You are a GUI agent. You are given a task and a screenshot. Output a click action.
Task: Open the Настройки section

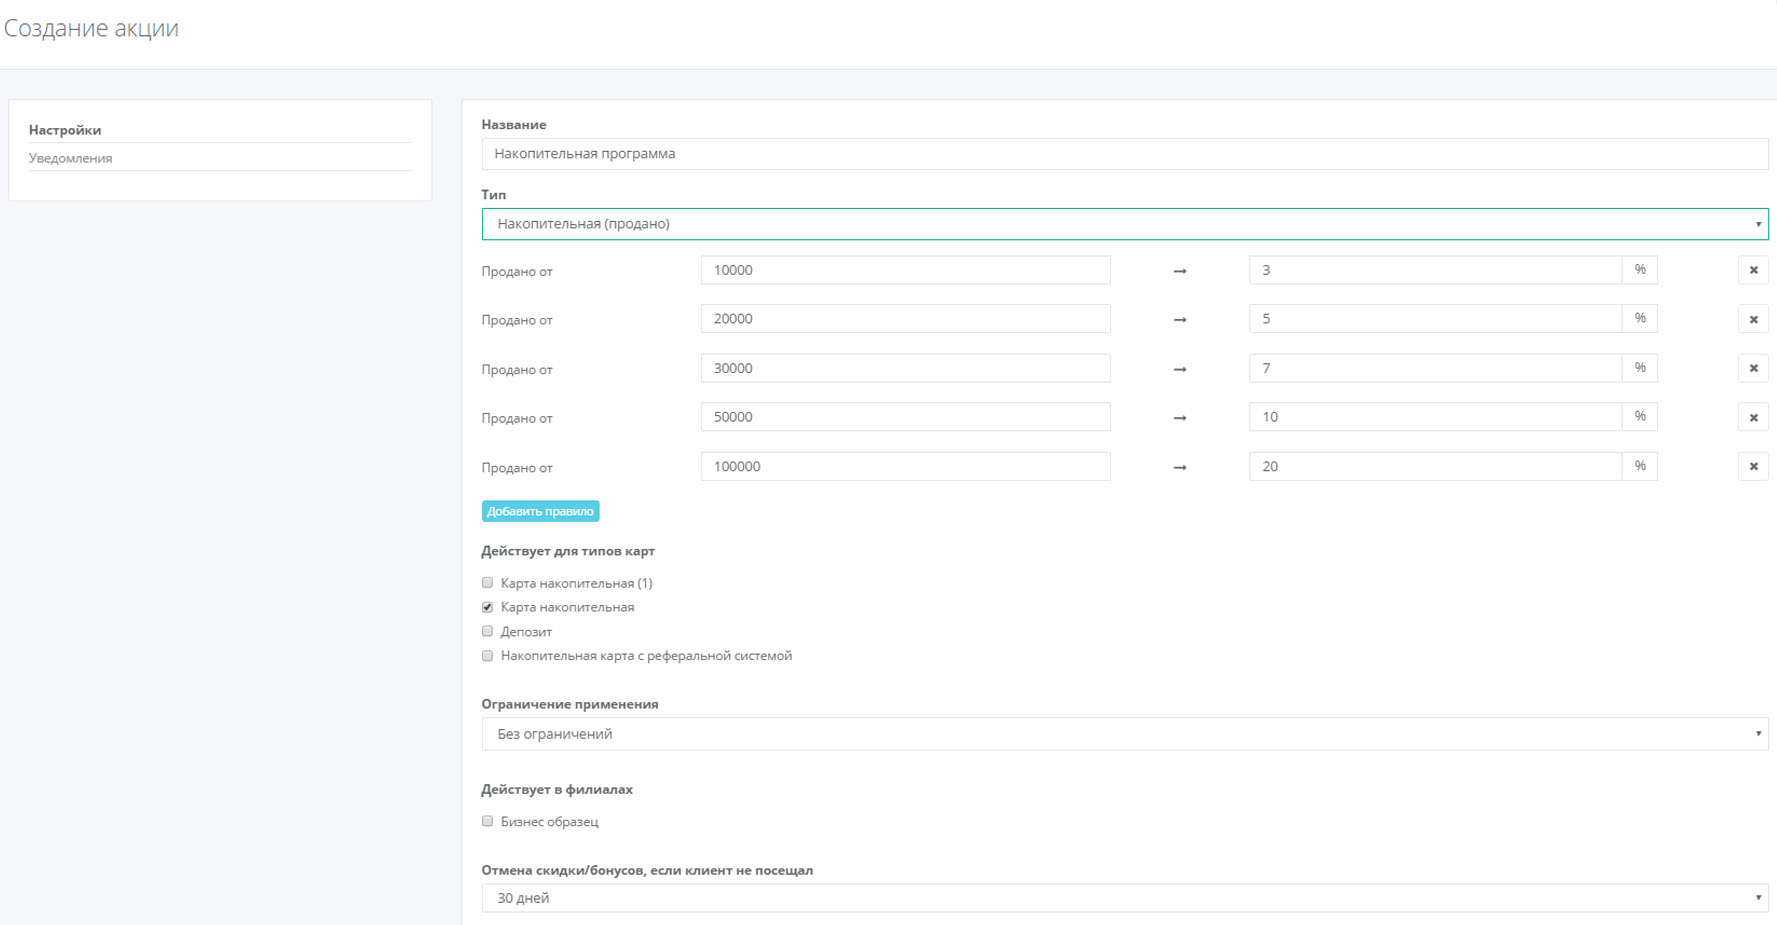65,130
